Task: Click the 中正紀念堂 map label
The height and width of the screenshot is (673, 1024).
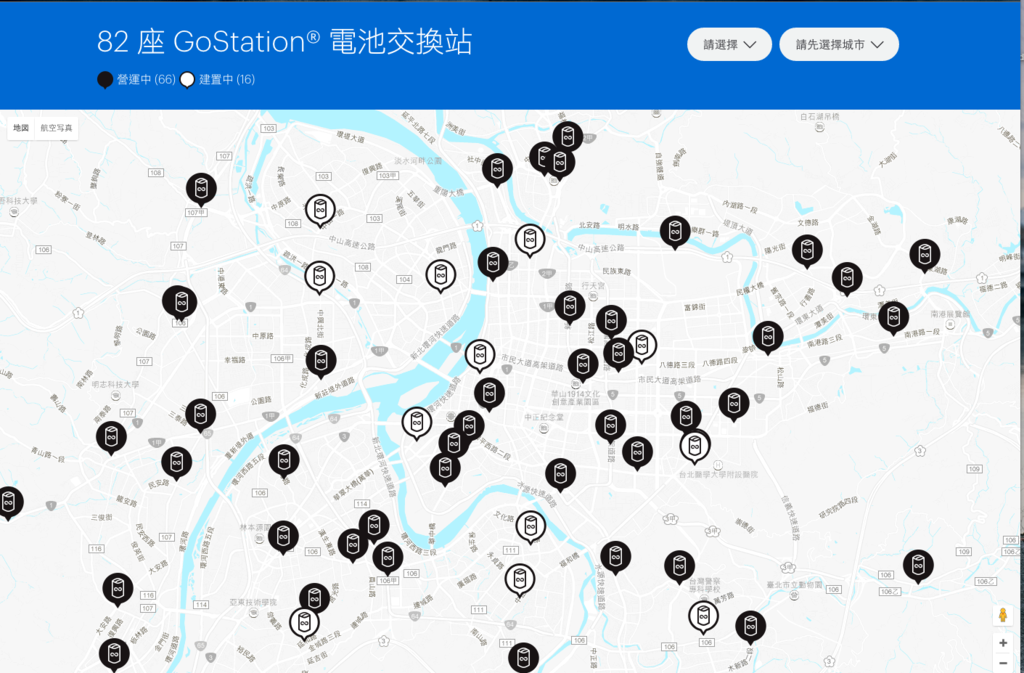Action: [543, 417]
